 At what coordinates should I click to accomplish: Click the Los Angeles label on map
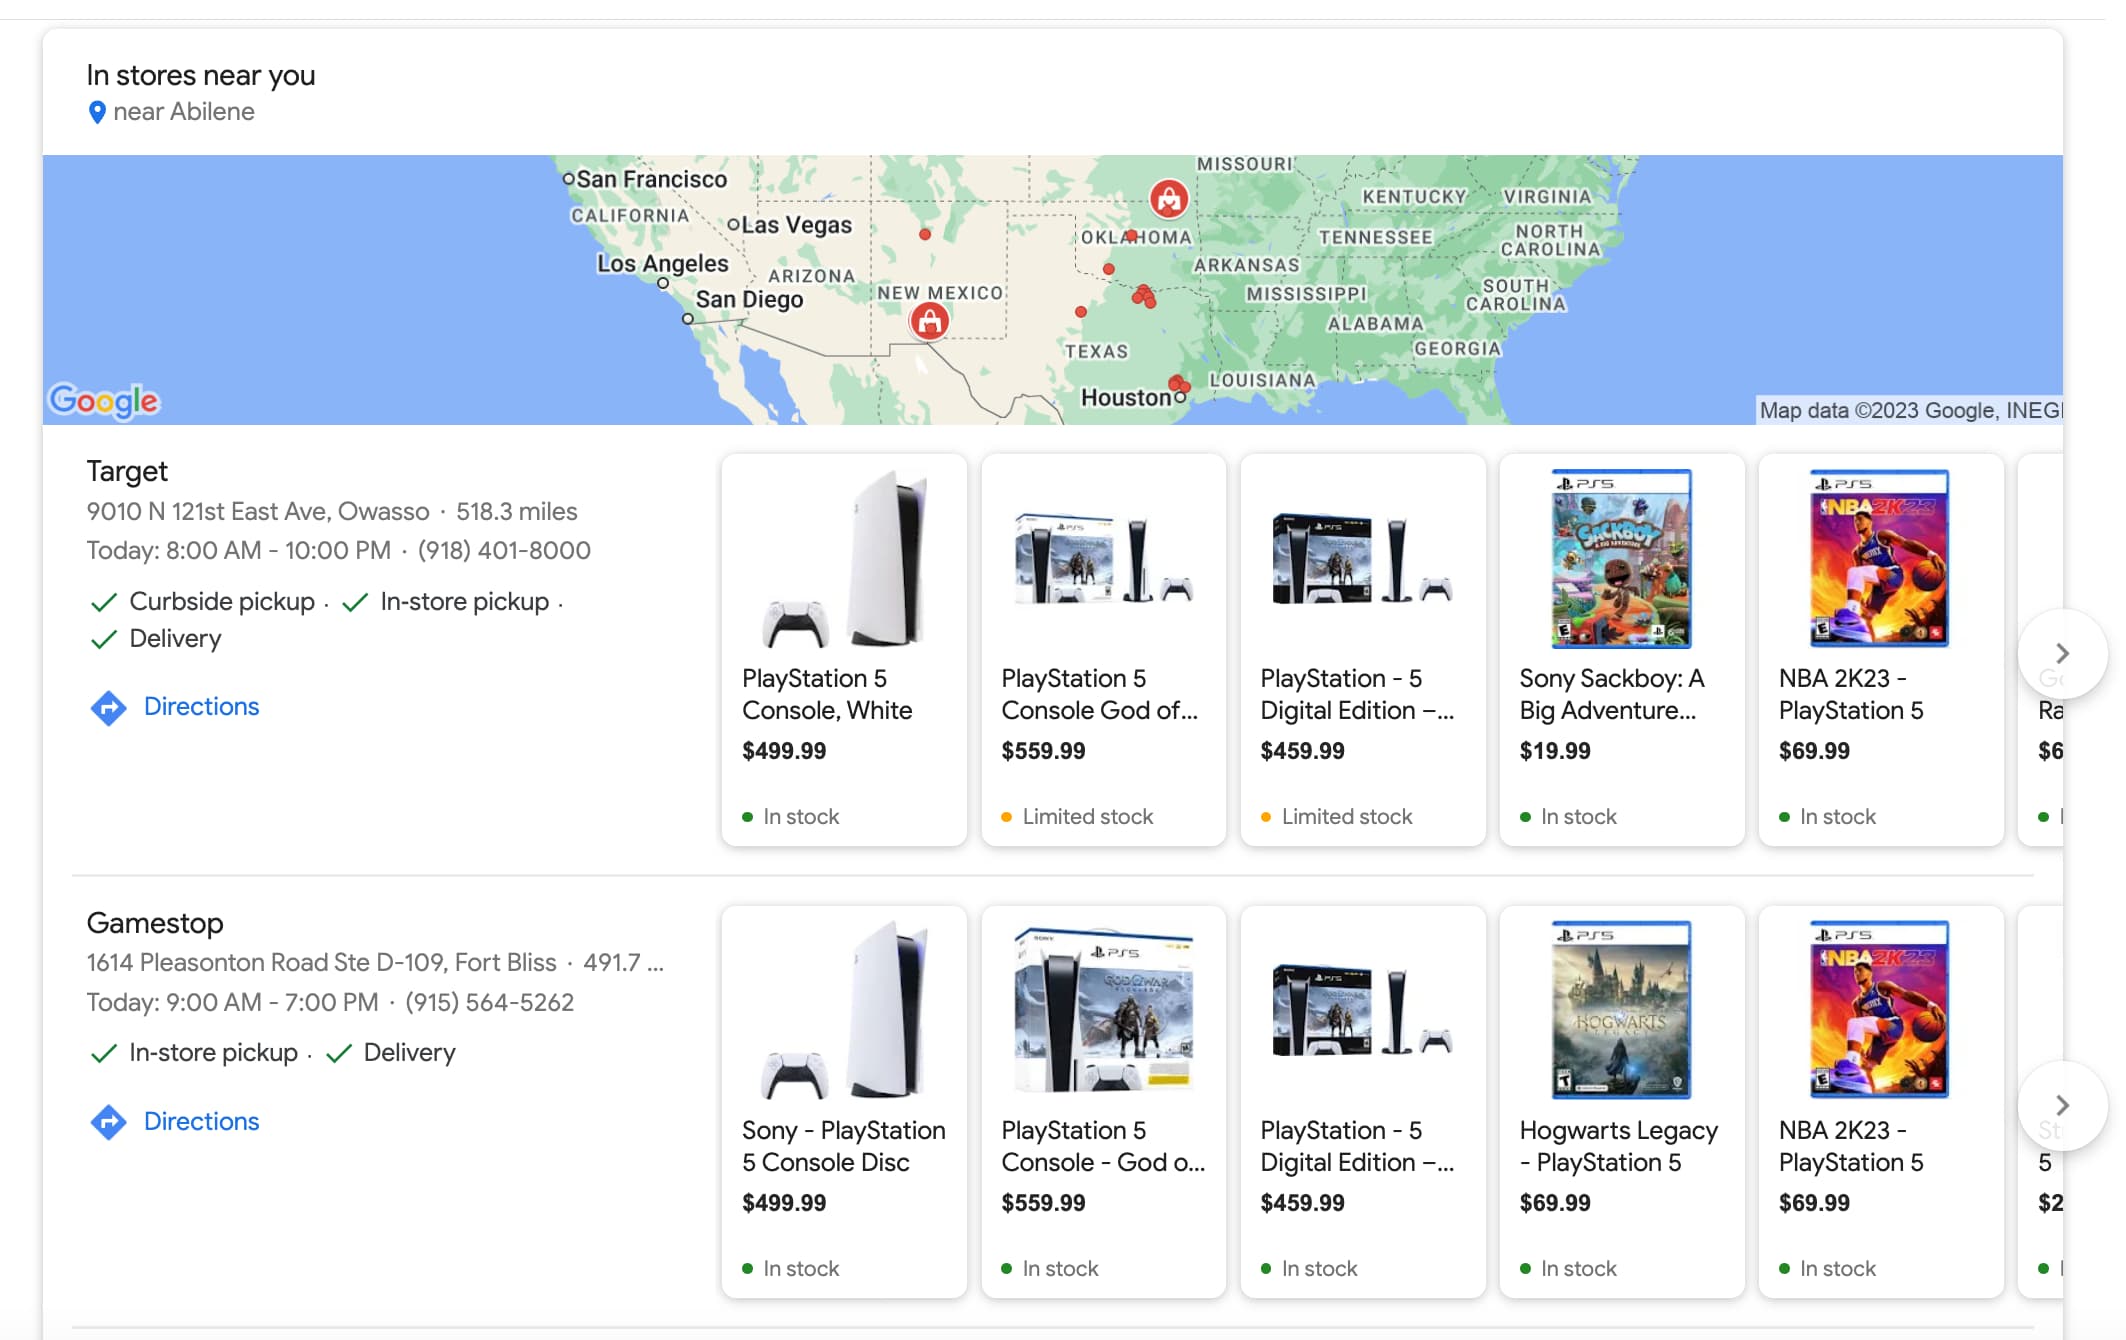[662, 264]
